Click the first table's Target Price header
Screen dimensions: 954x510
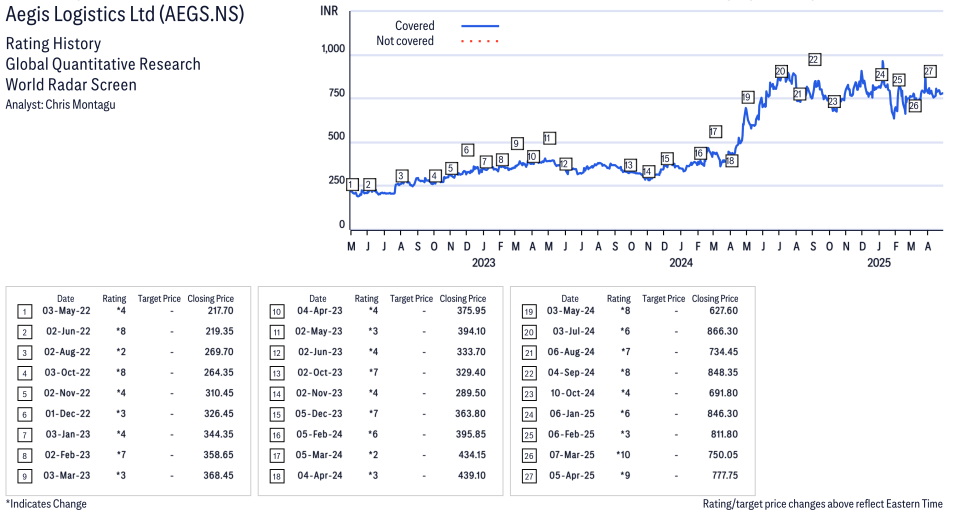click(159, 299)
